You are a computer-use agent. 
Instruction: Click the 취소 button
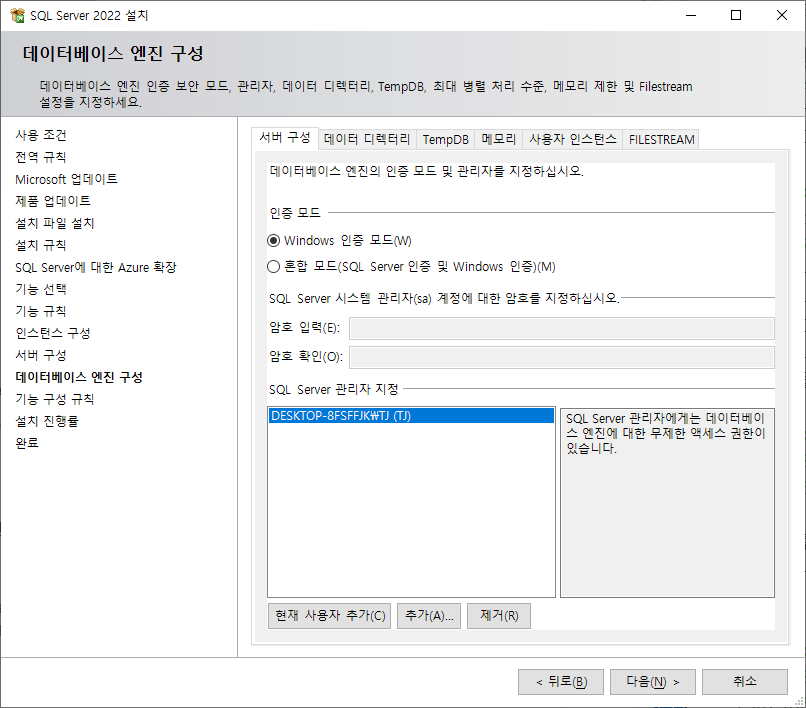pos(745,682)
